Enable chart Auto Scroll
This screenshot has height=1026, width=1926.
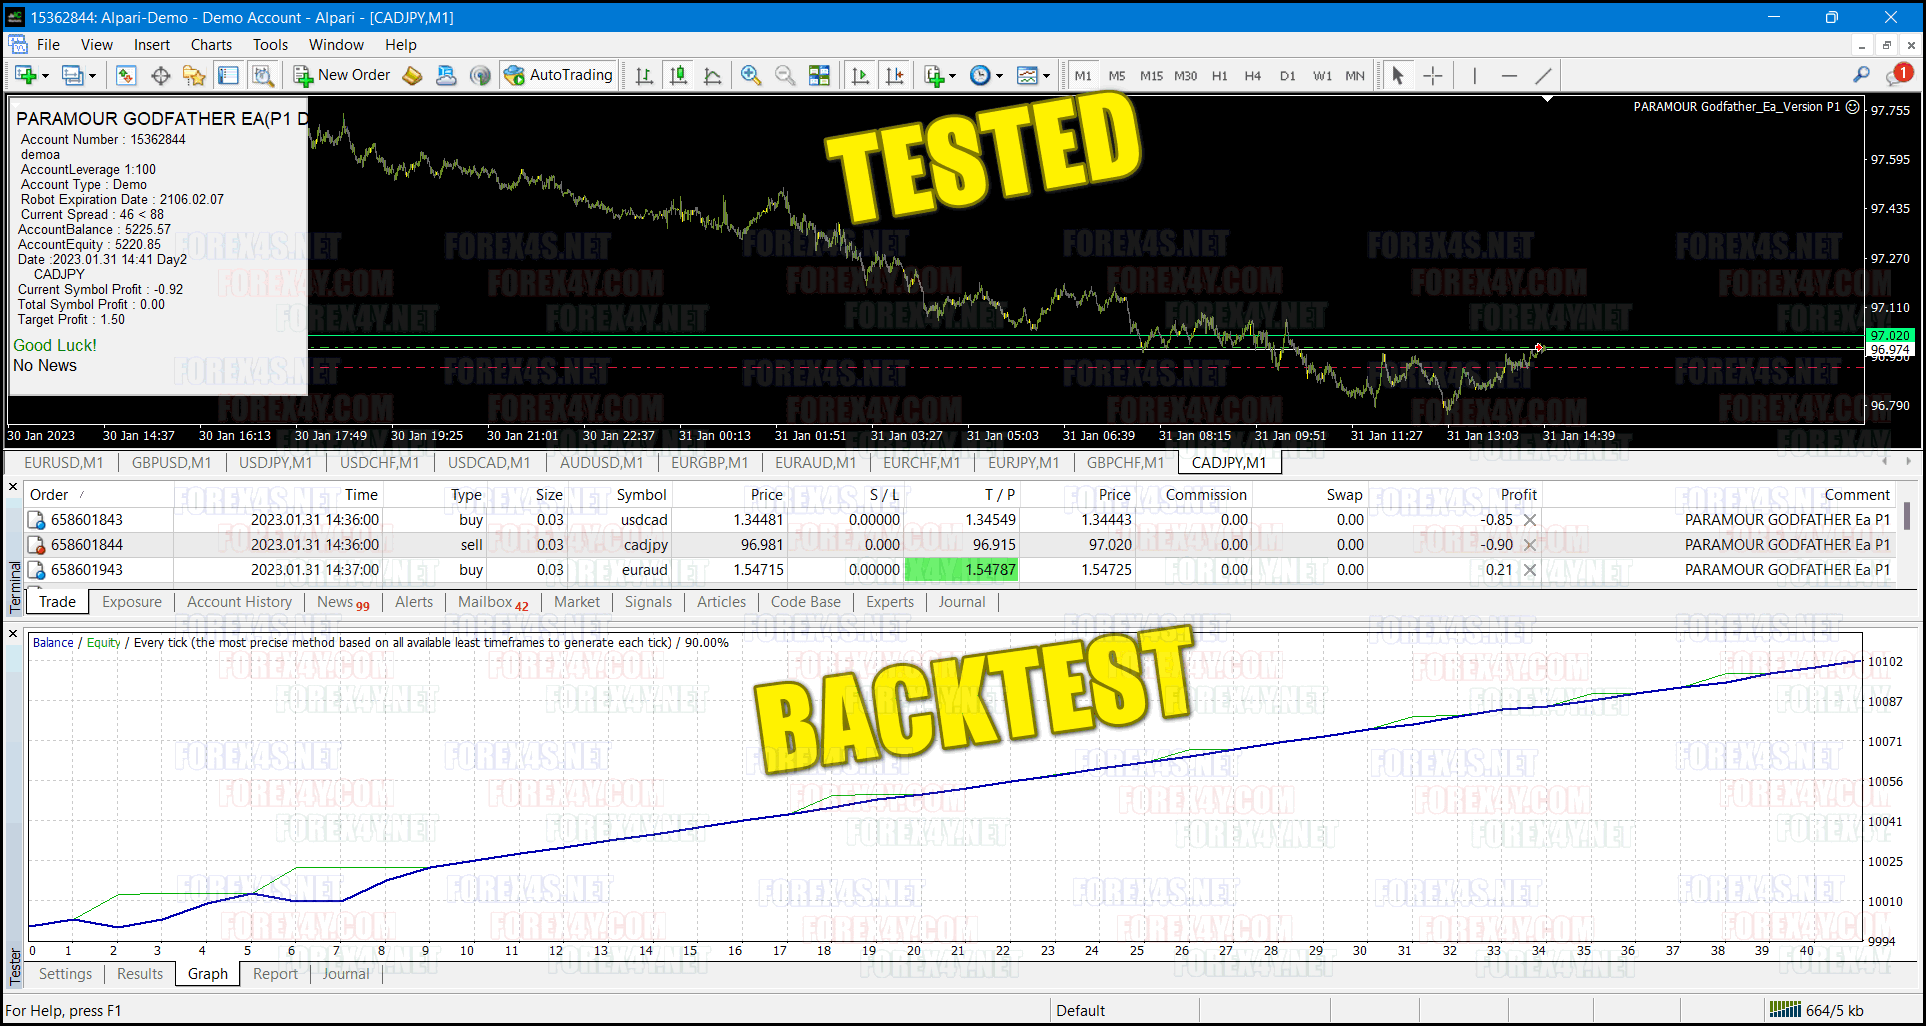click(860, 76)
